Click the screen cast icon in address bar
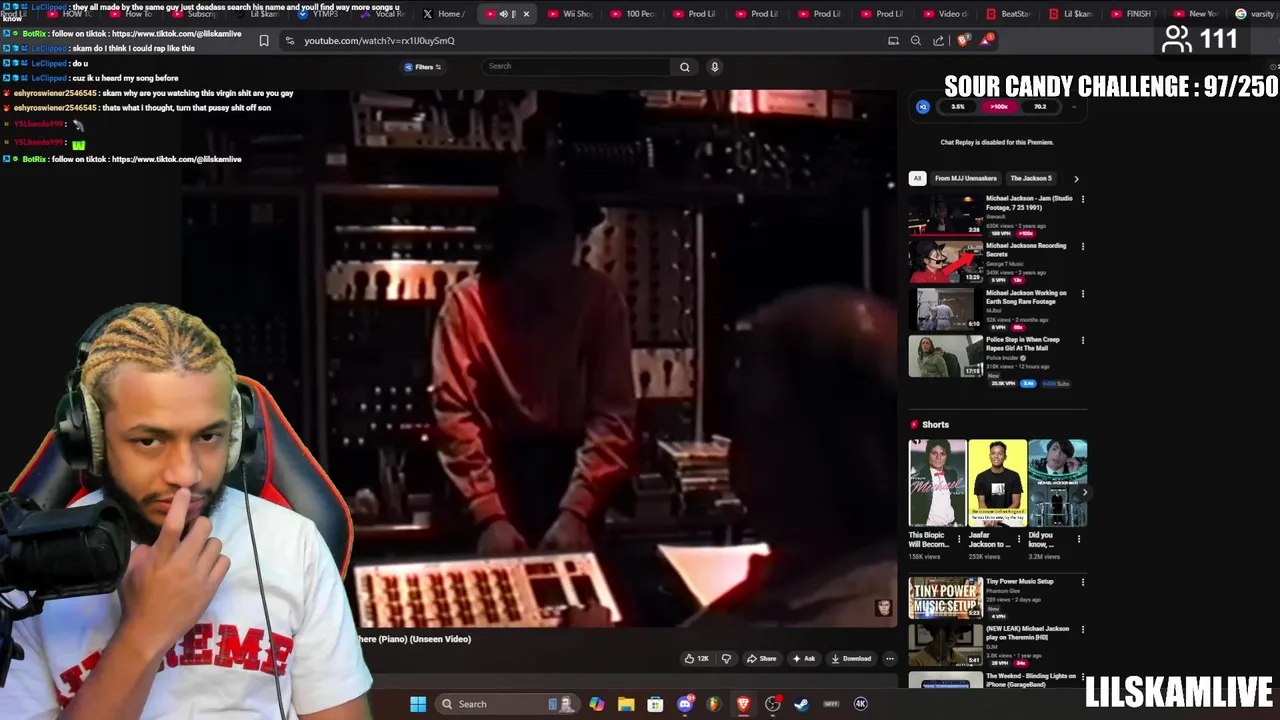Viewport: 1280px width, 720px height. pyautogui.click(x=893, y=41)
